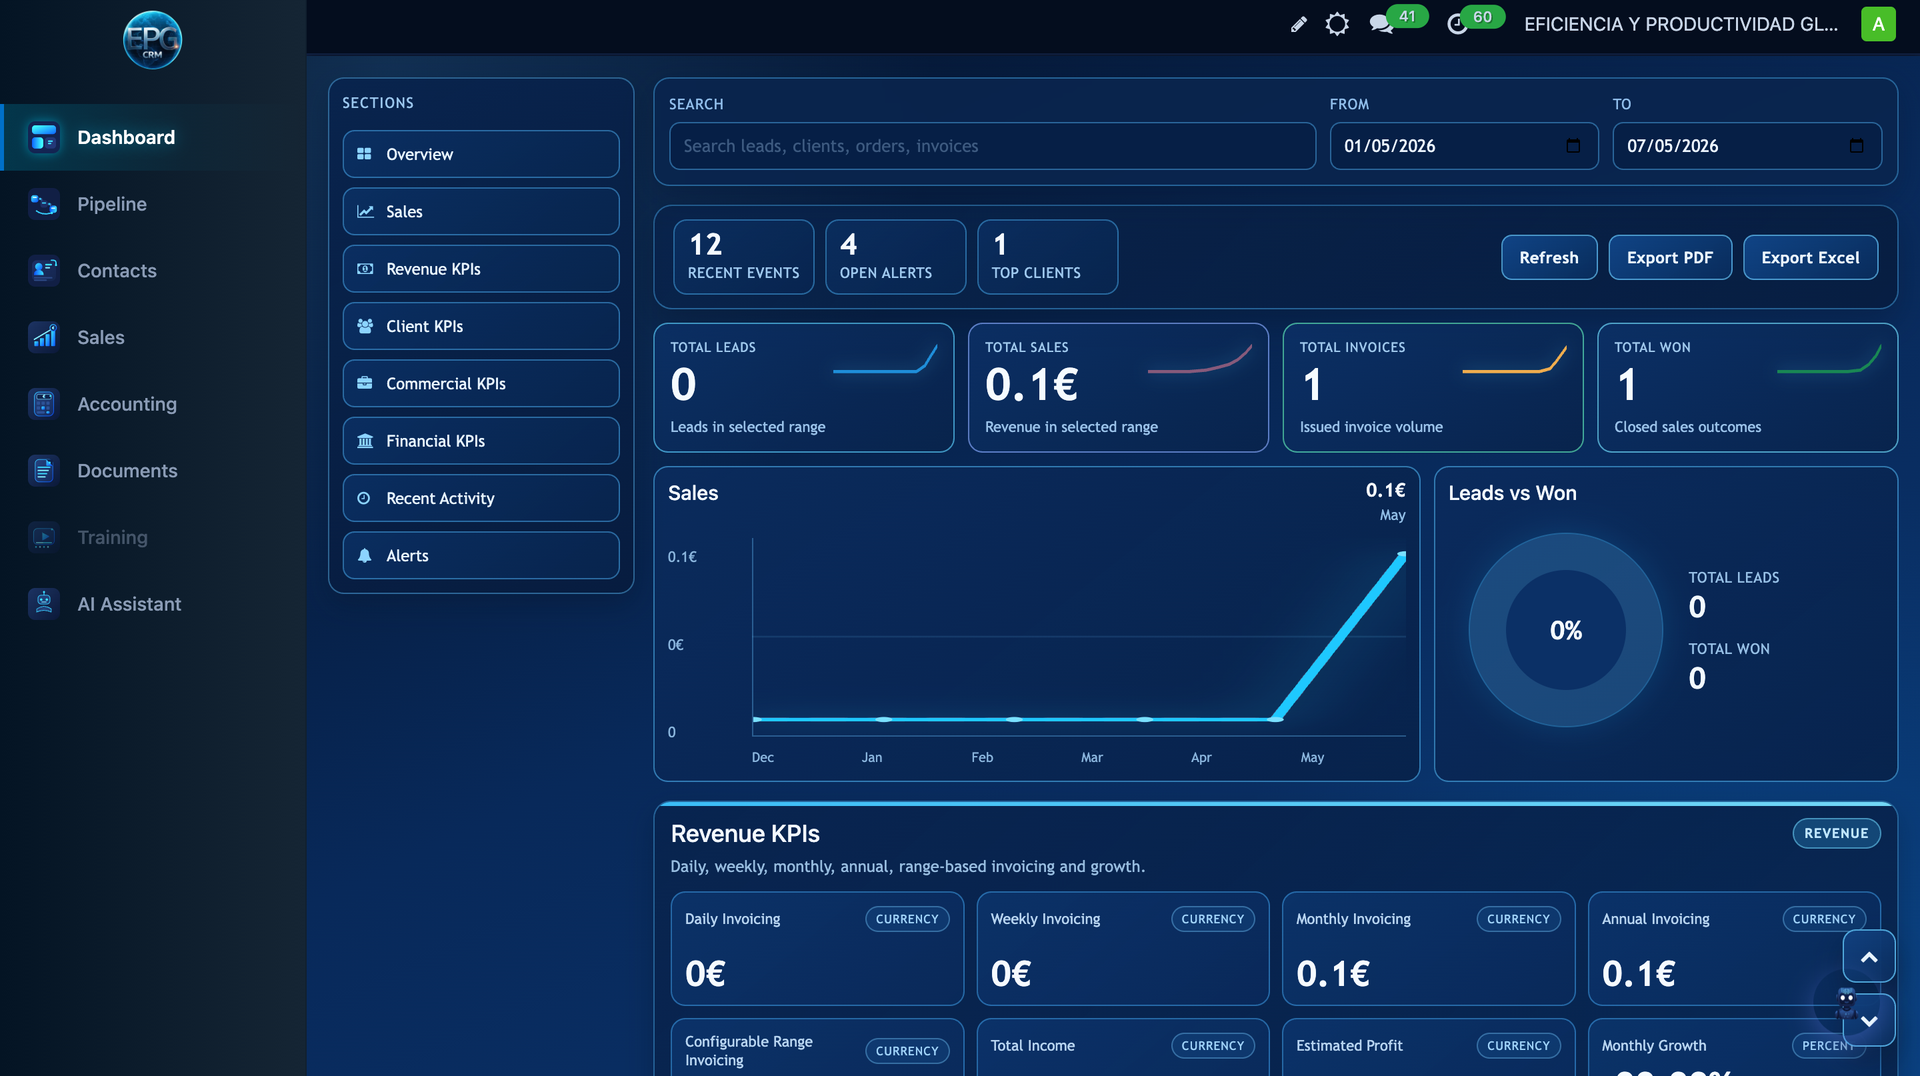Click the May peak point on Sales chart
Screen dimensions: 1920x1076
1401,555
